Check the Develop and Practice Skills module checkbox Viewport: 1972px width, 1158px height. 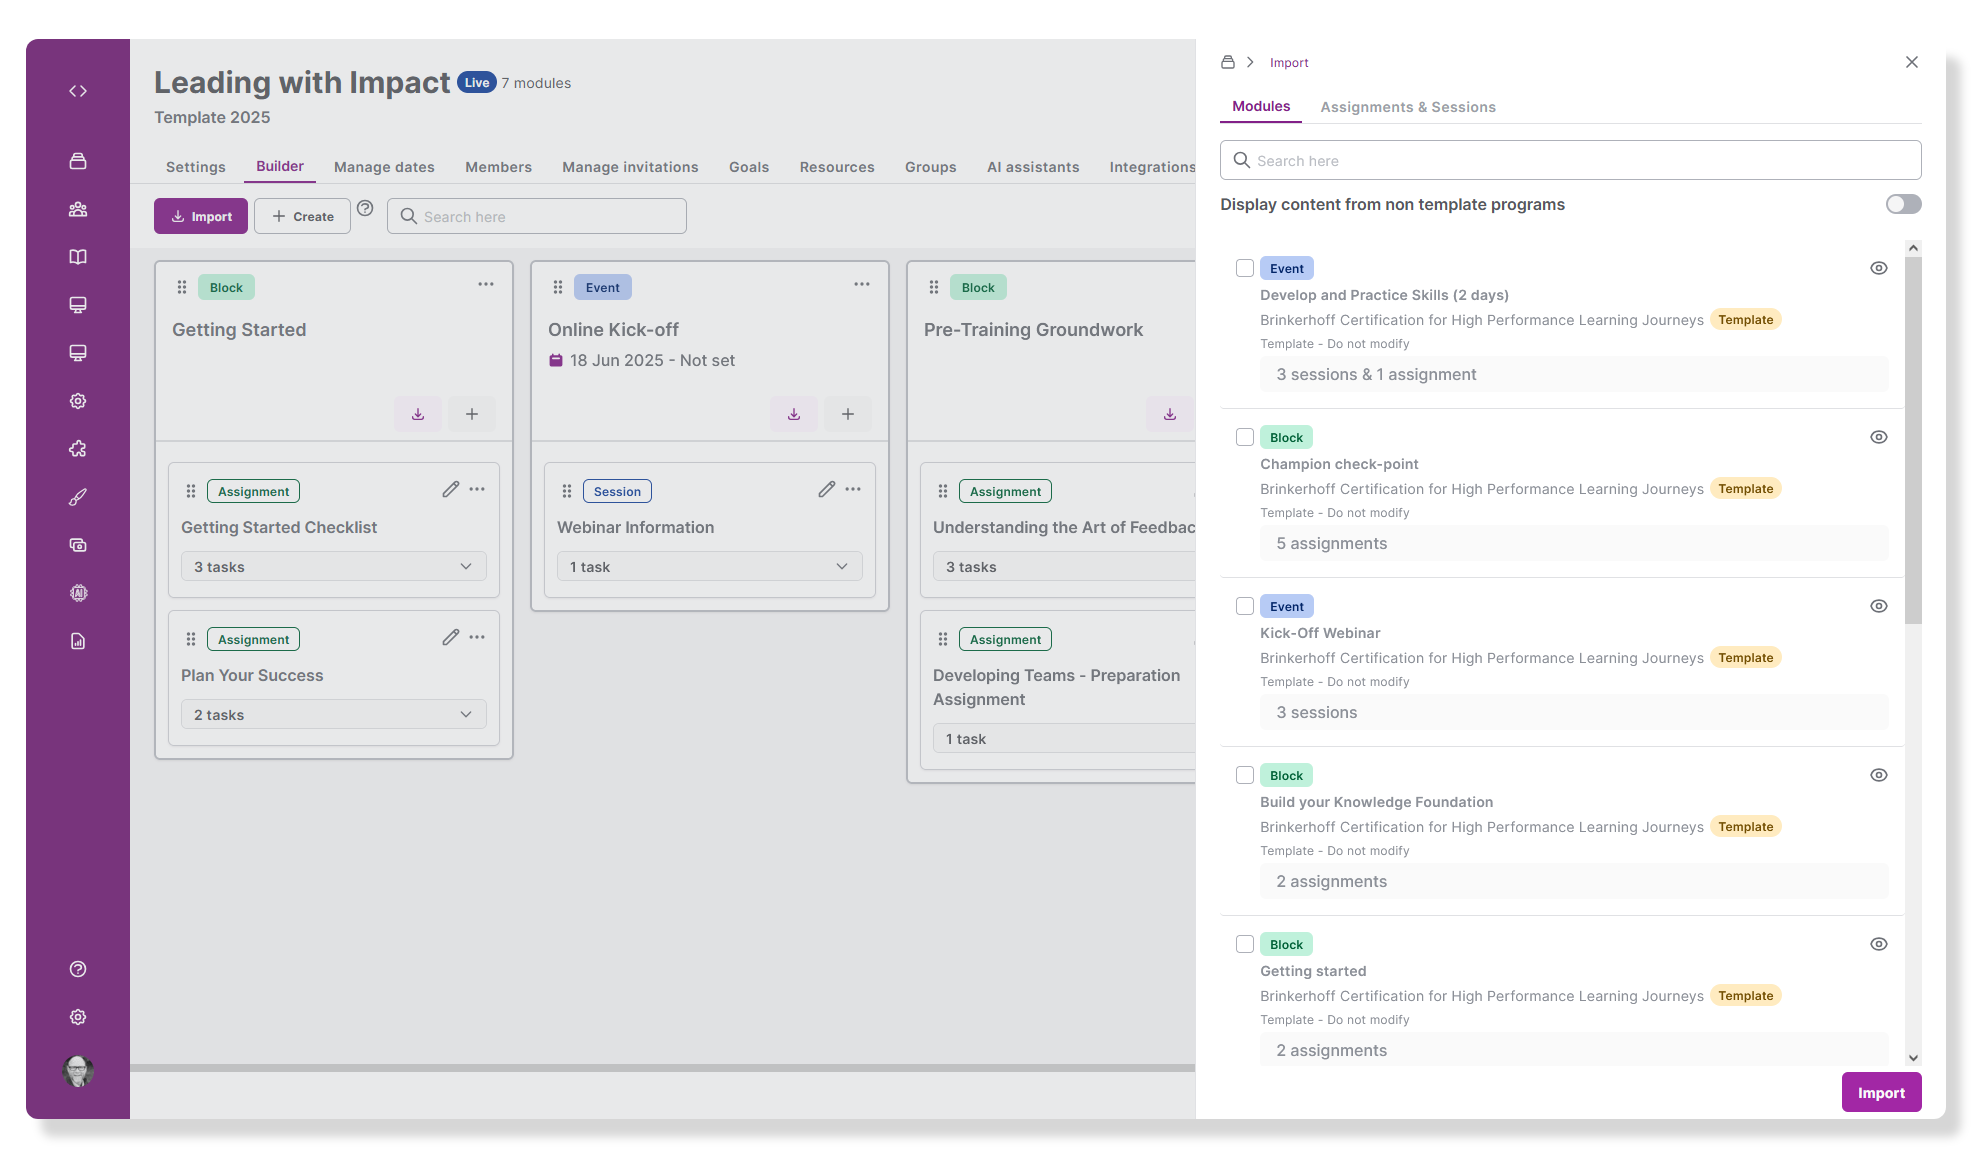click(x=1245, y=268)
